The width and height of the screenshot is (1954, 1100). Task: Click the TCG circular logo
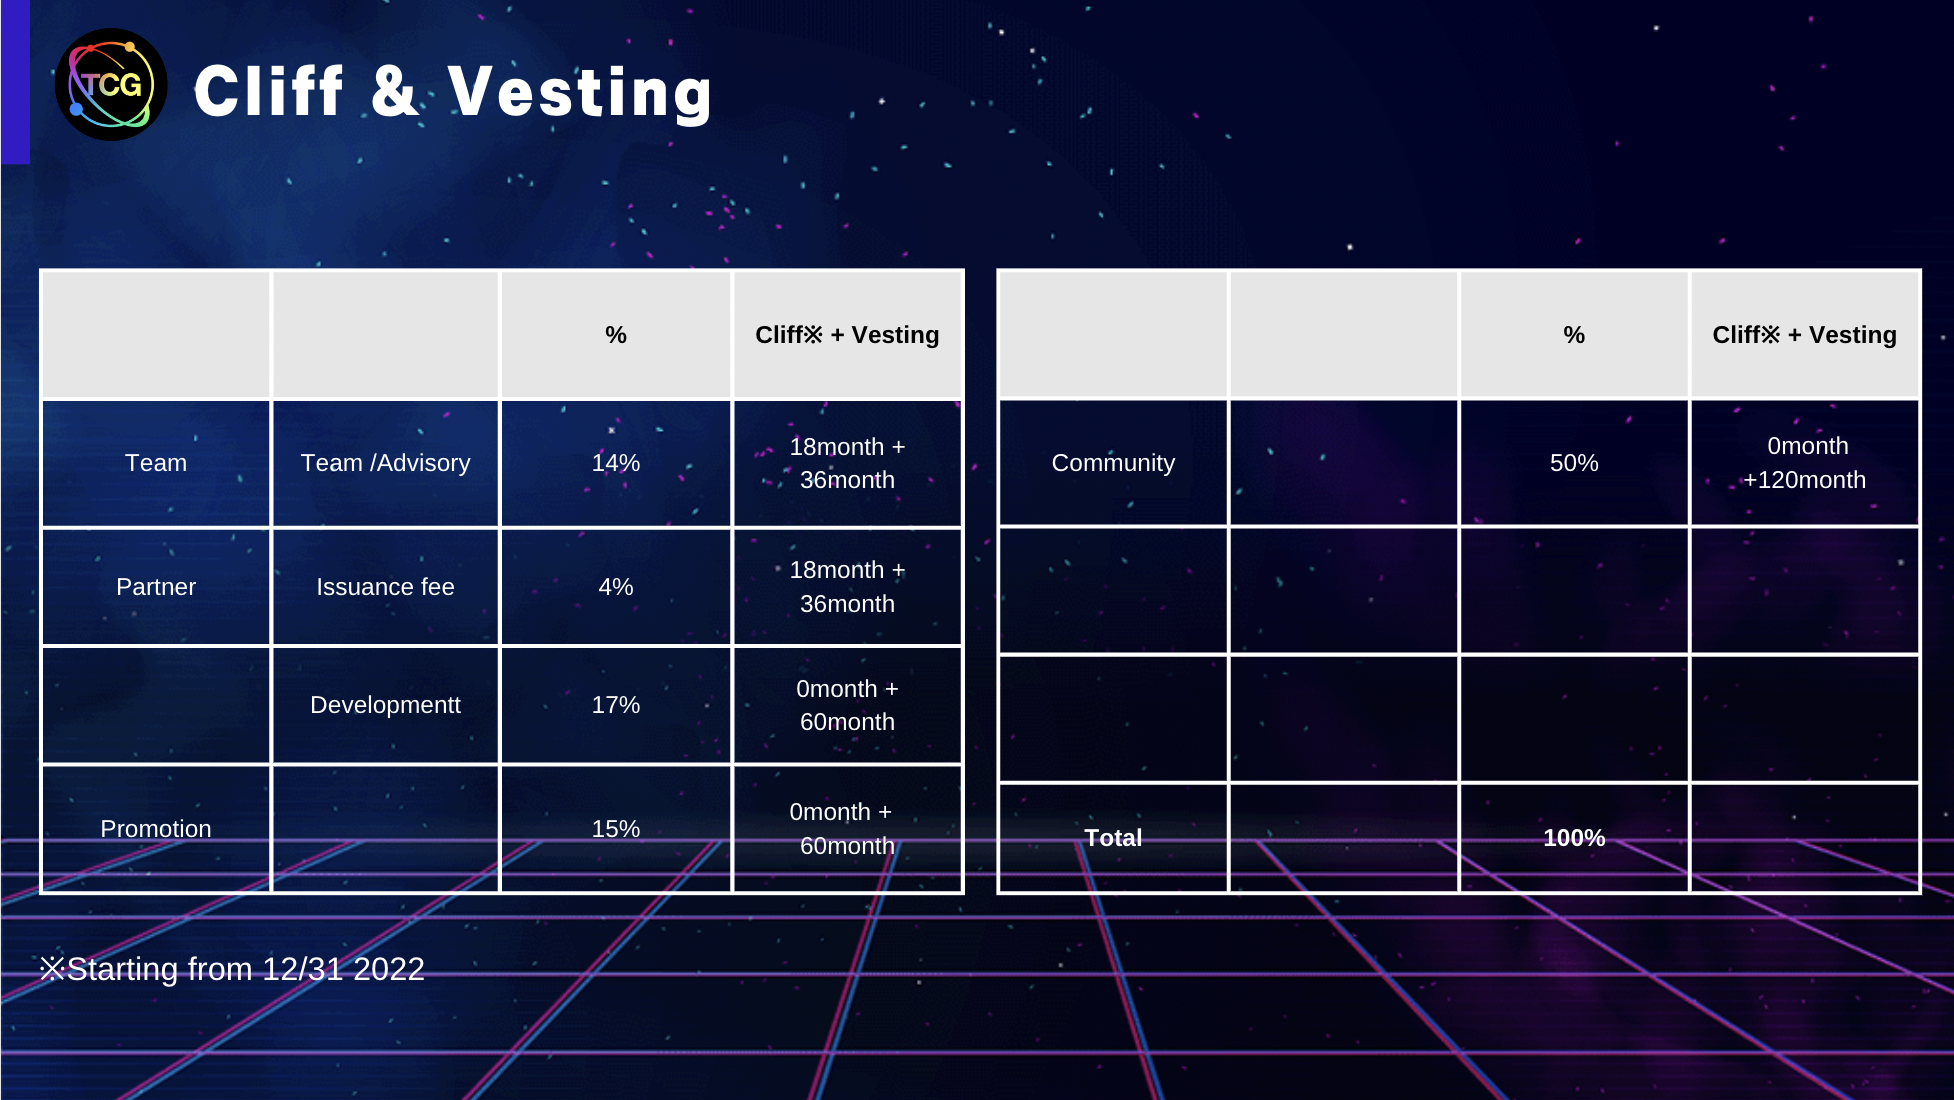(111, 85)
